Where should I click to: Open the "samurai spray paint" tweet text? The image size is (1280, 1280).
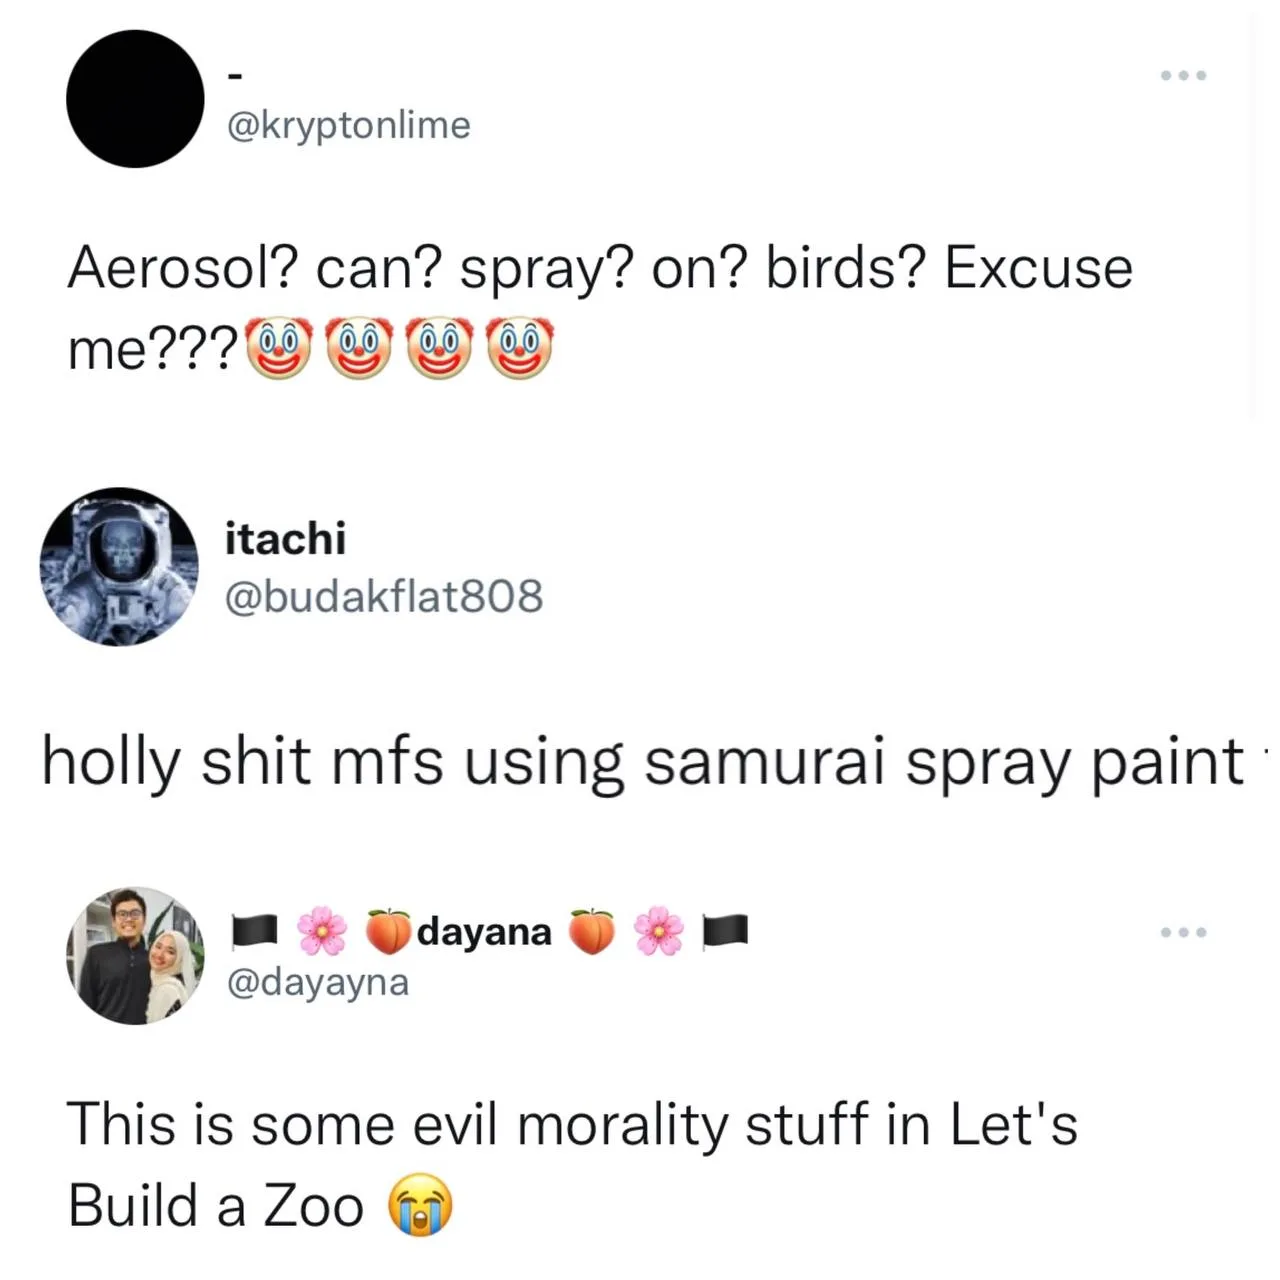pos(642,762)
